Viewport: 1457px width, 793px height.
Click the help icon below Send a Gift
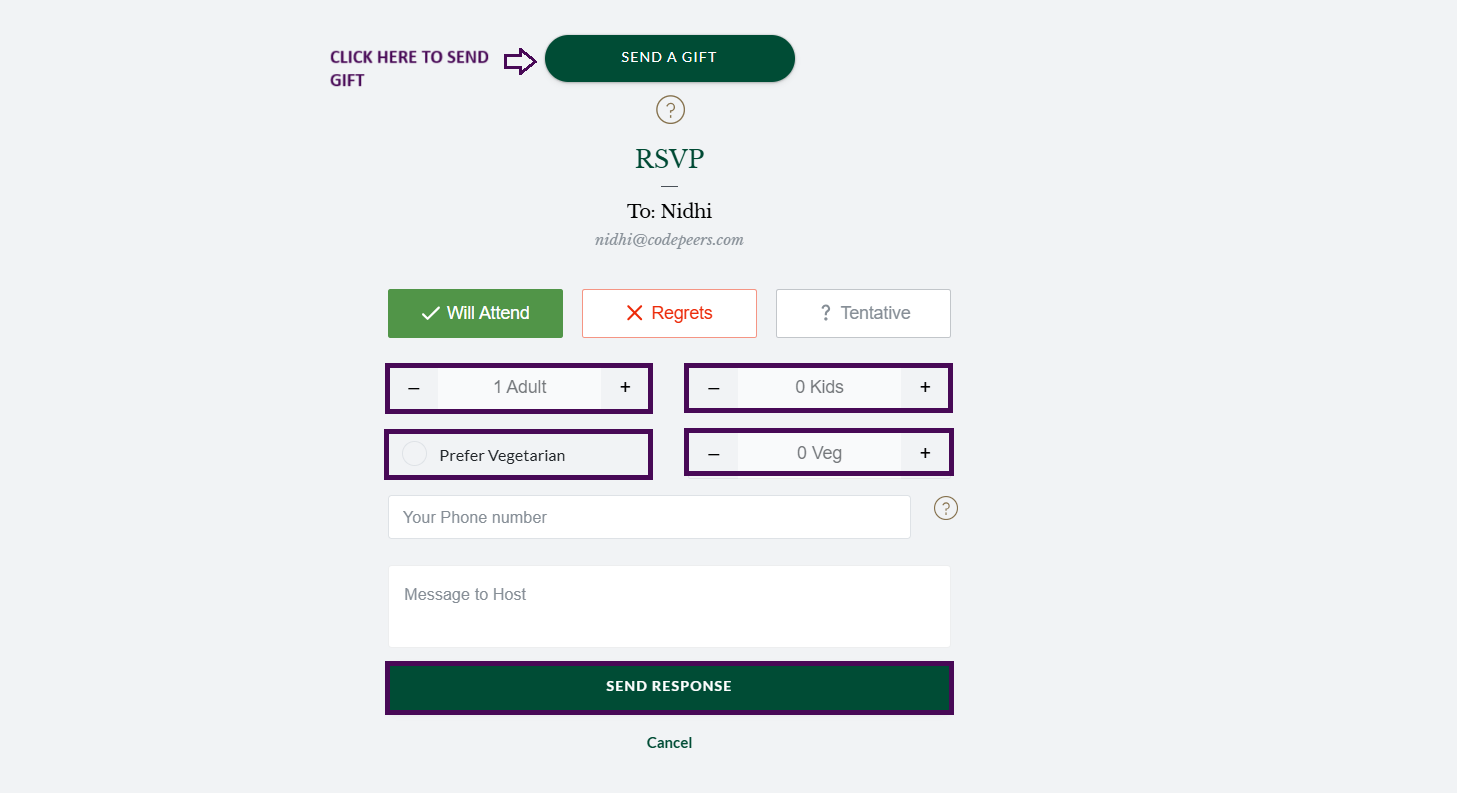[x=670, y=109]
